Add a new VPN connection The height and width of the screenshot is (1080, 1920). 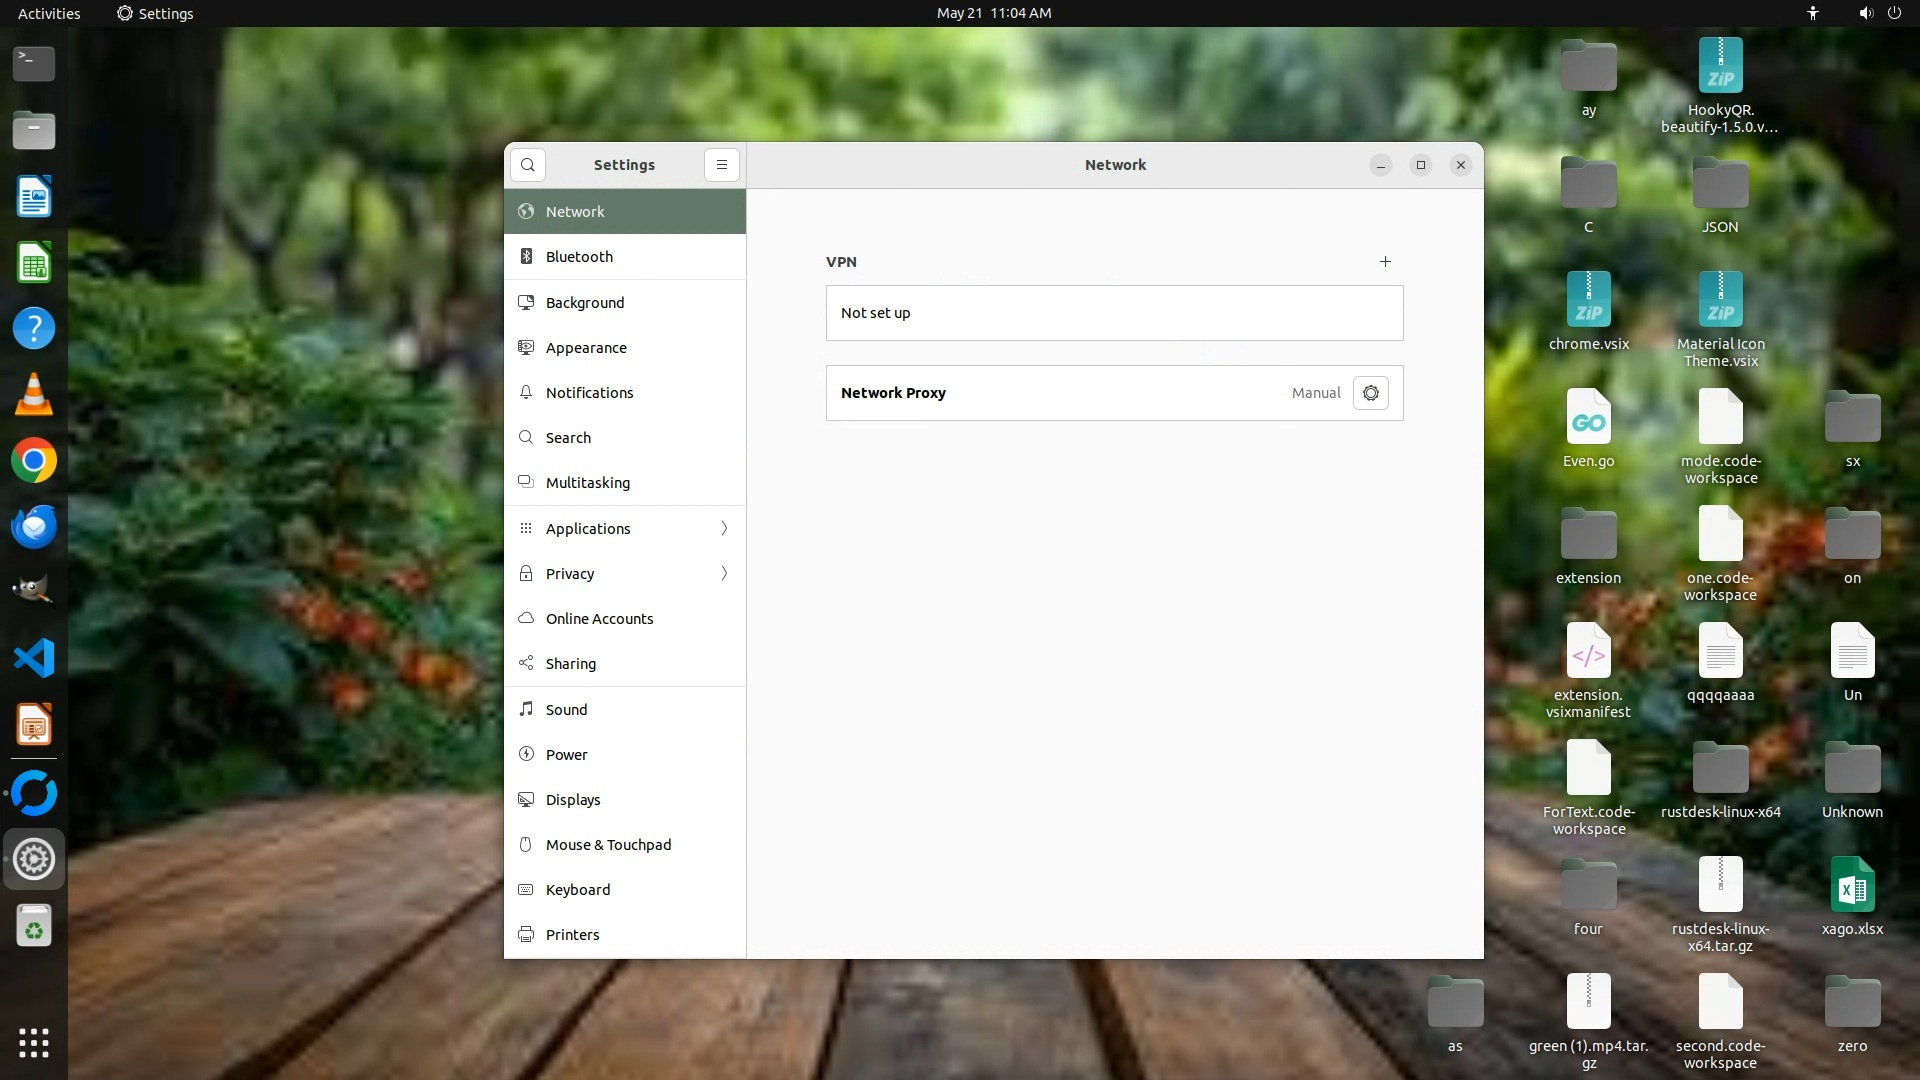[1385, 262]
